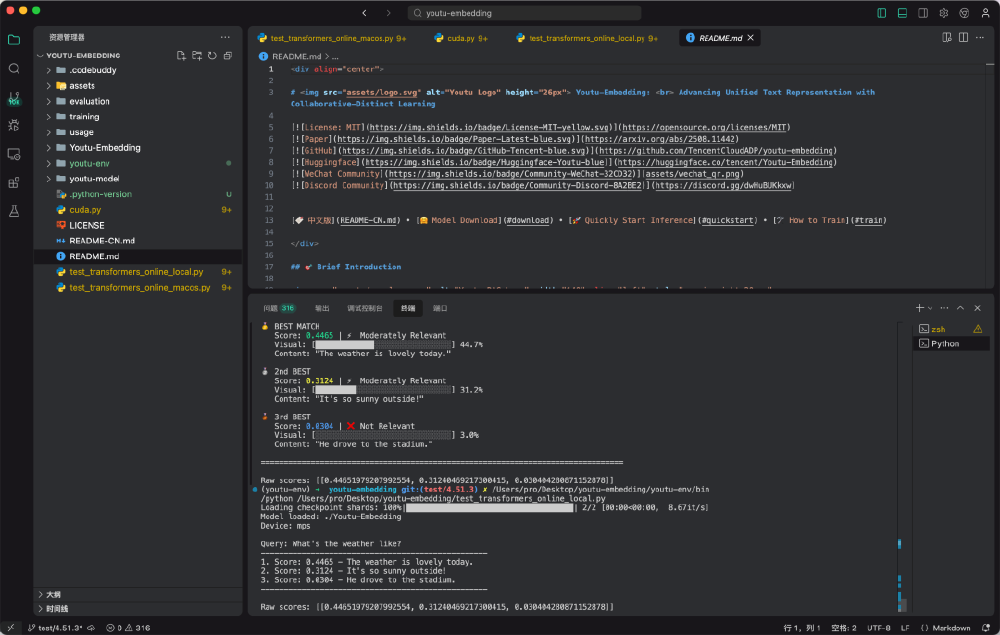1000x635 pixels.
Task: Open the Run and Debug view
Action: pyautogui.click(x=14, y=126)
